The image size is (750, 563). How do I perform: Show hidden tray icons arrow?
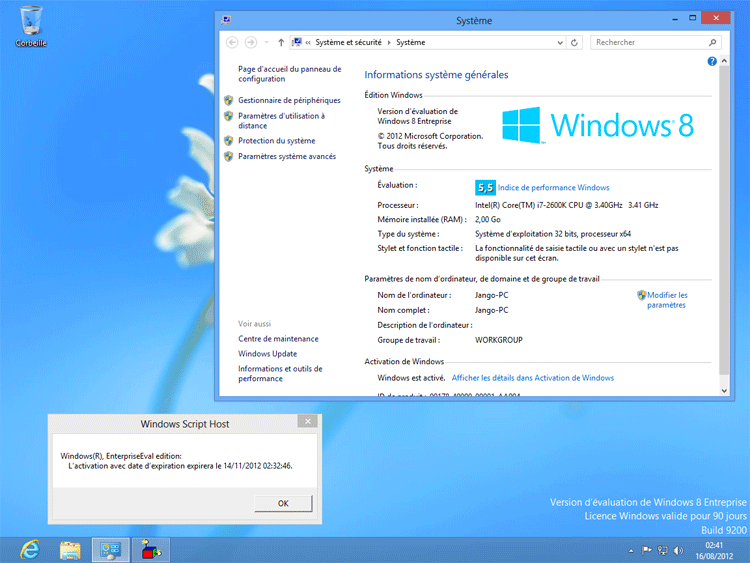click(631, 551)
